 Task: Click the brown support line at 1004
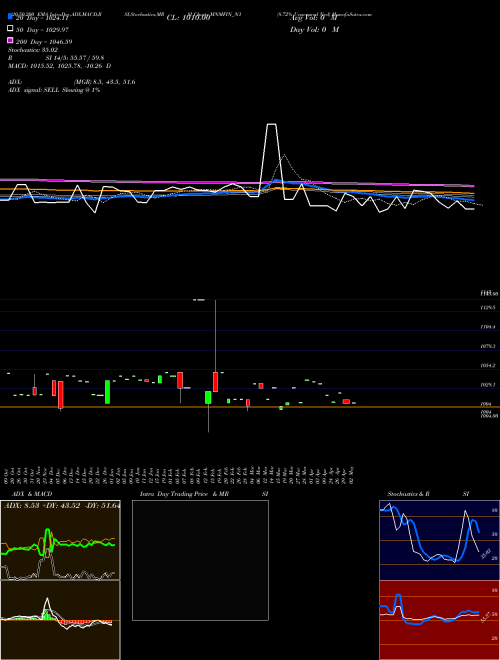pyautogui.click(x=250, y=407)
